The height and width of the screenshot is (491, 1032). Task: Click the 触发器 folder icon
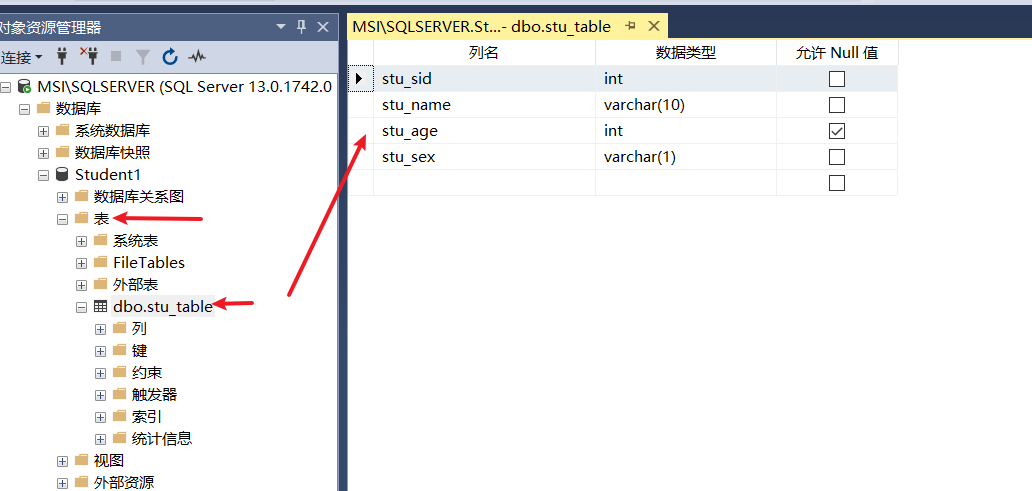pos(119,394)
